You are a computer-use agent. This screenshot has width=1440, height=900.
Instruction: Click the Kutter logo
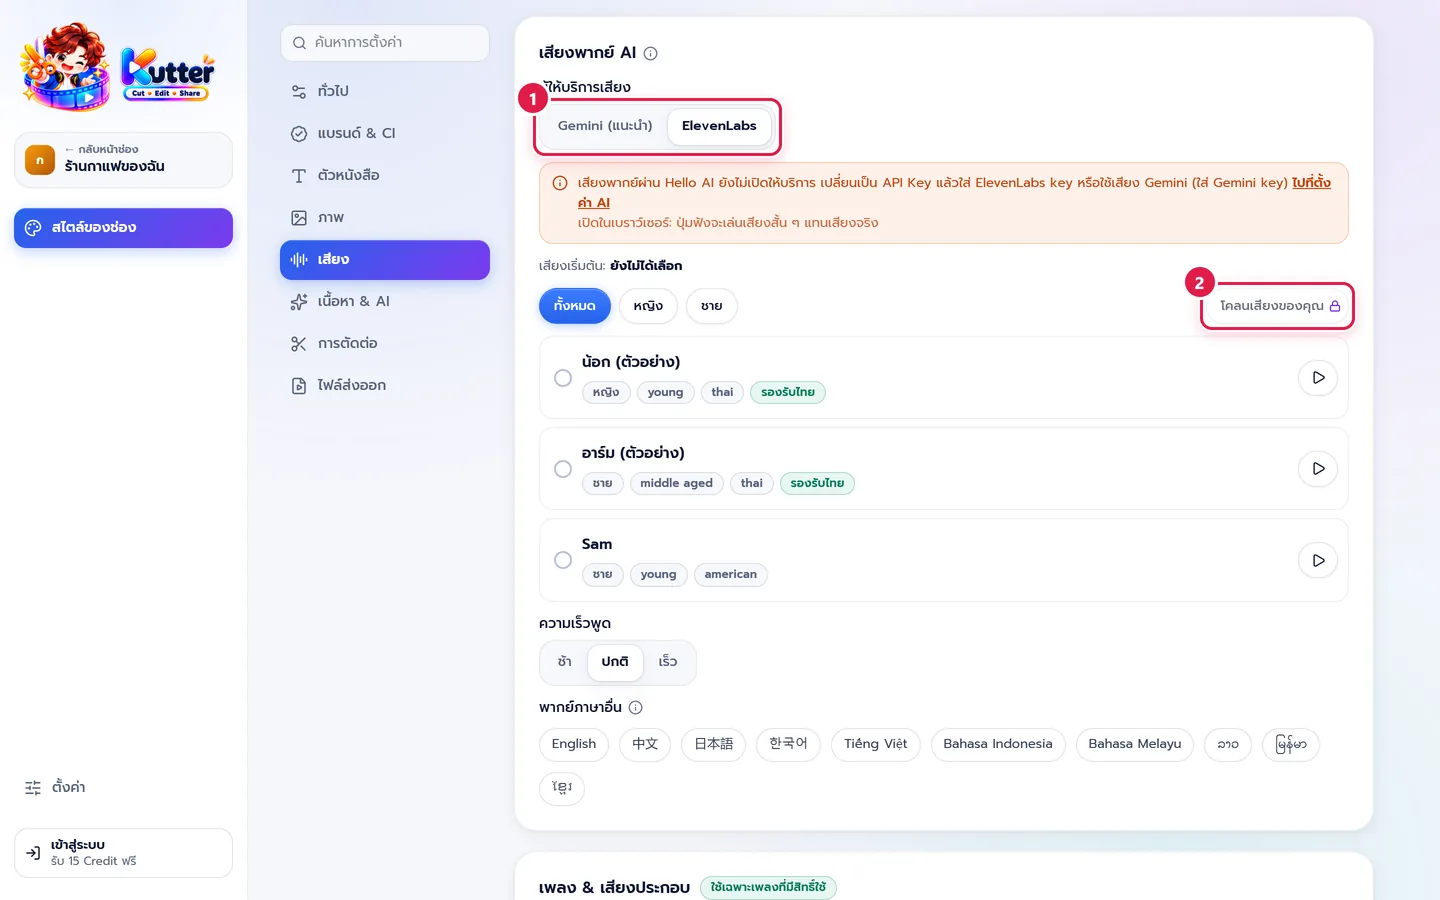coord(118,67)
